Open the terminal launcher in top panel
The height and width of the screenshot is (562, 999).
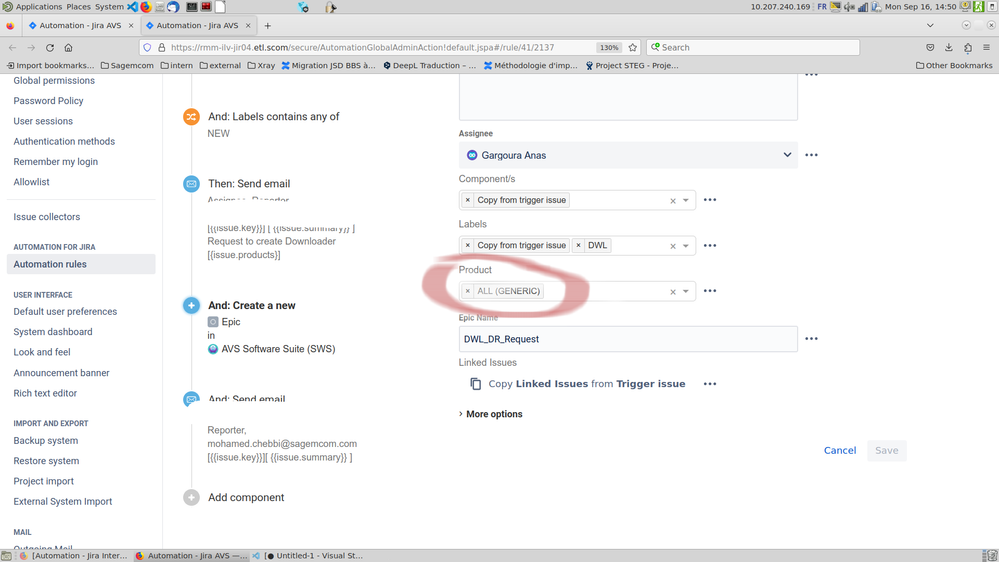click(x=192, y=7)
